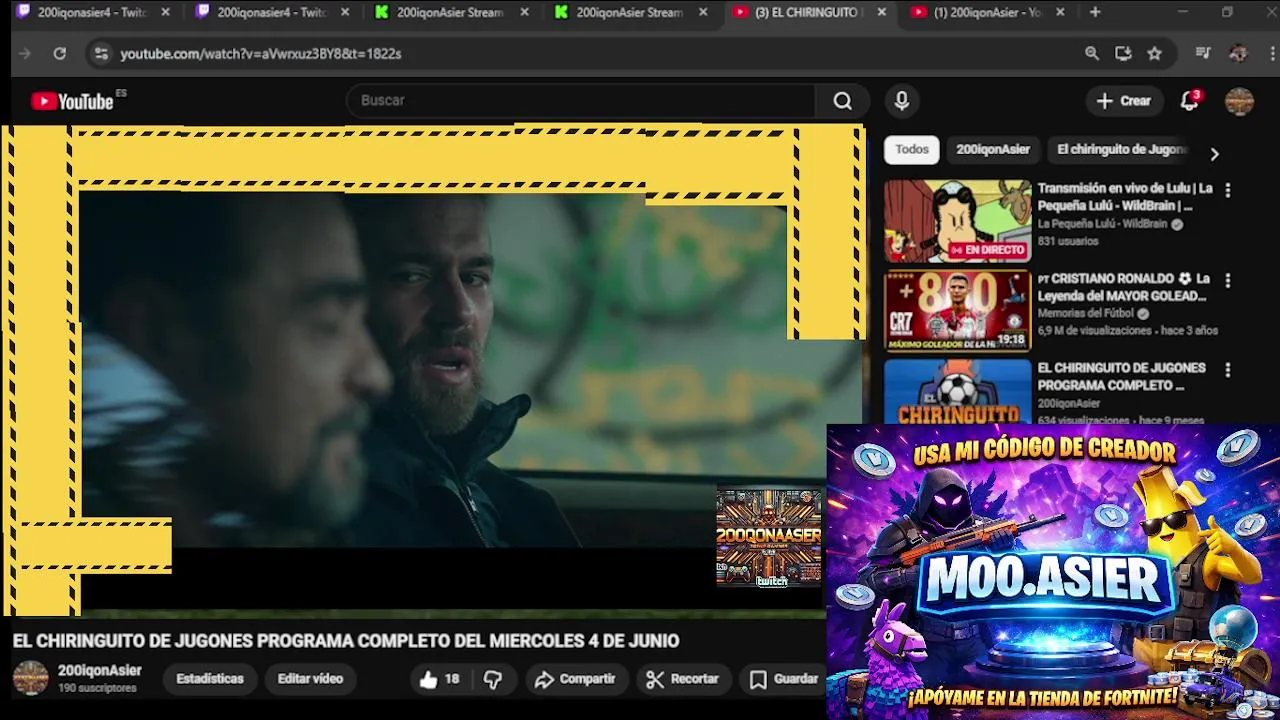Close the (1) 200iqonAsier YouTube tab
1280x720 pixels.
pyautogui.click(x=1061, y=12)
